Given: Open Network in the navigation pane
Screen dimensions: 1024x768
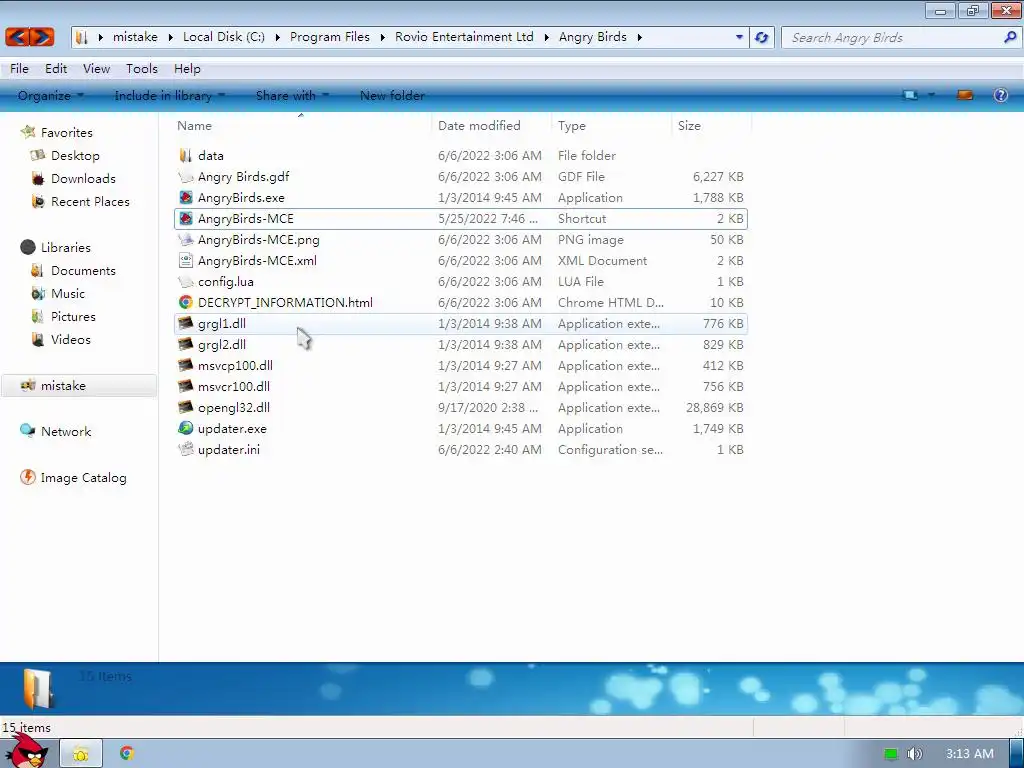Looking at the screenshot, I should pos(65,431).
